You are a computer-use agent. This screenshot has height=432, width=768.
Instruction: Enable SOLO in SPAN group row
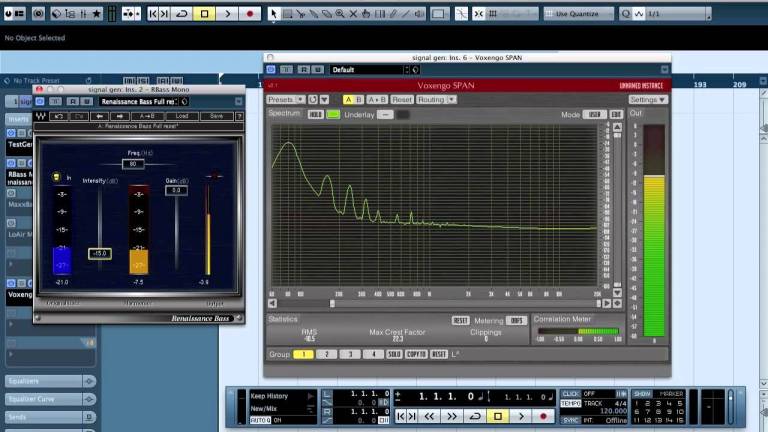pyautogui.click(x=394, y=354)
